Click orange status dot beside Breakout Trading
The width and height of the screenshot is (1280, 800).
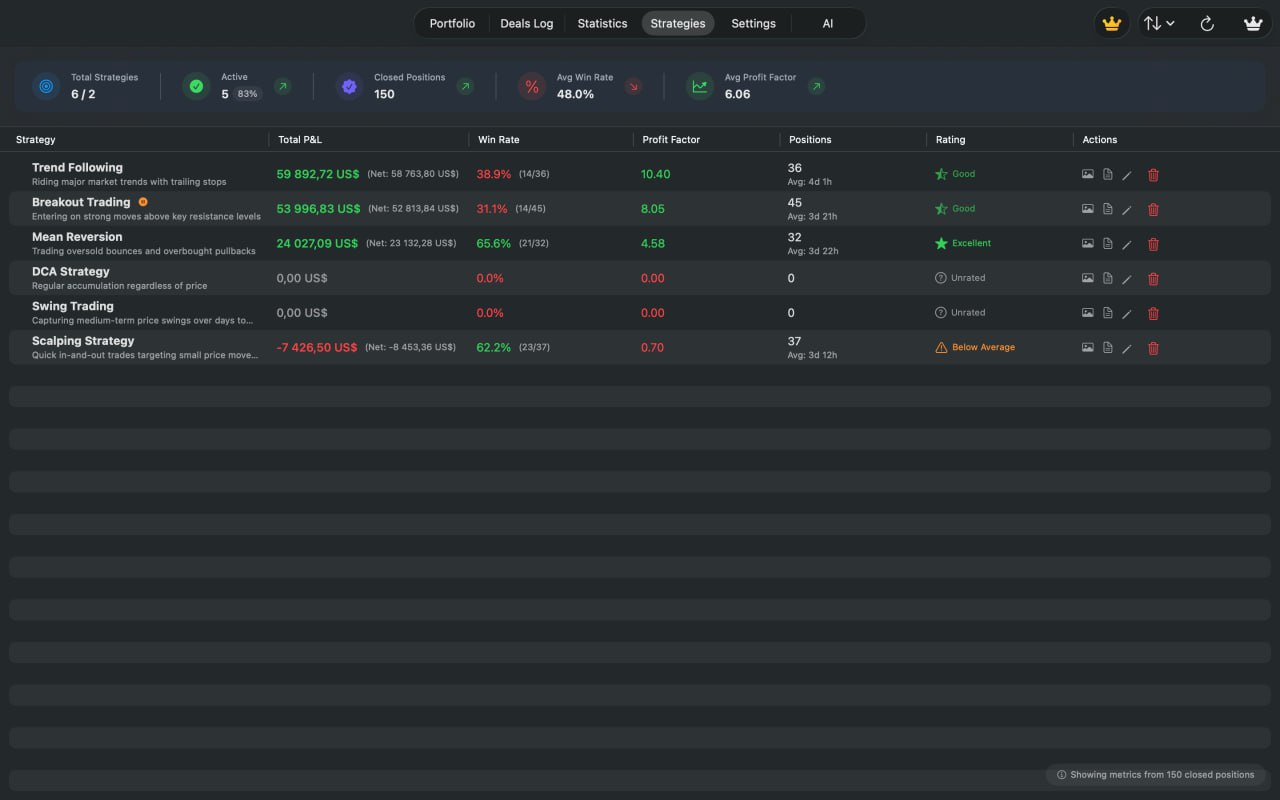coord(143,202)
